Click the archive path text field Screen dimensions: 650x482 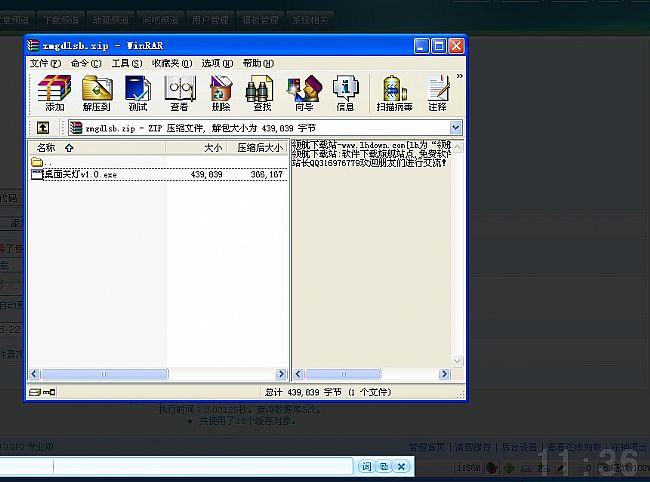[x=259, y=128]
